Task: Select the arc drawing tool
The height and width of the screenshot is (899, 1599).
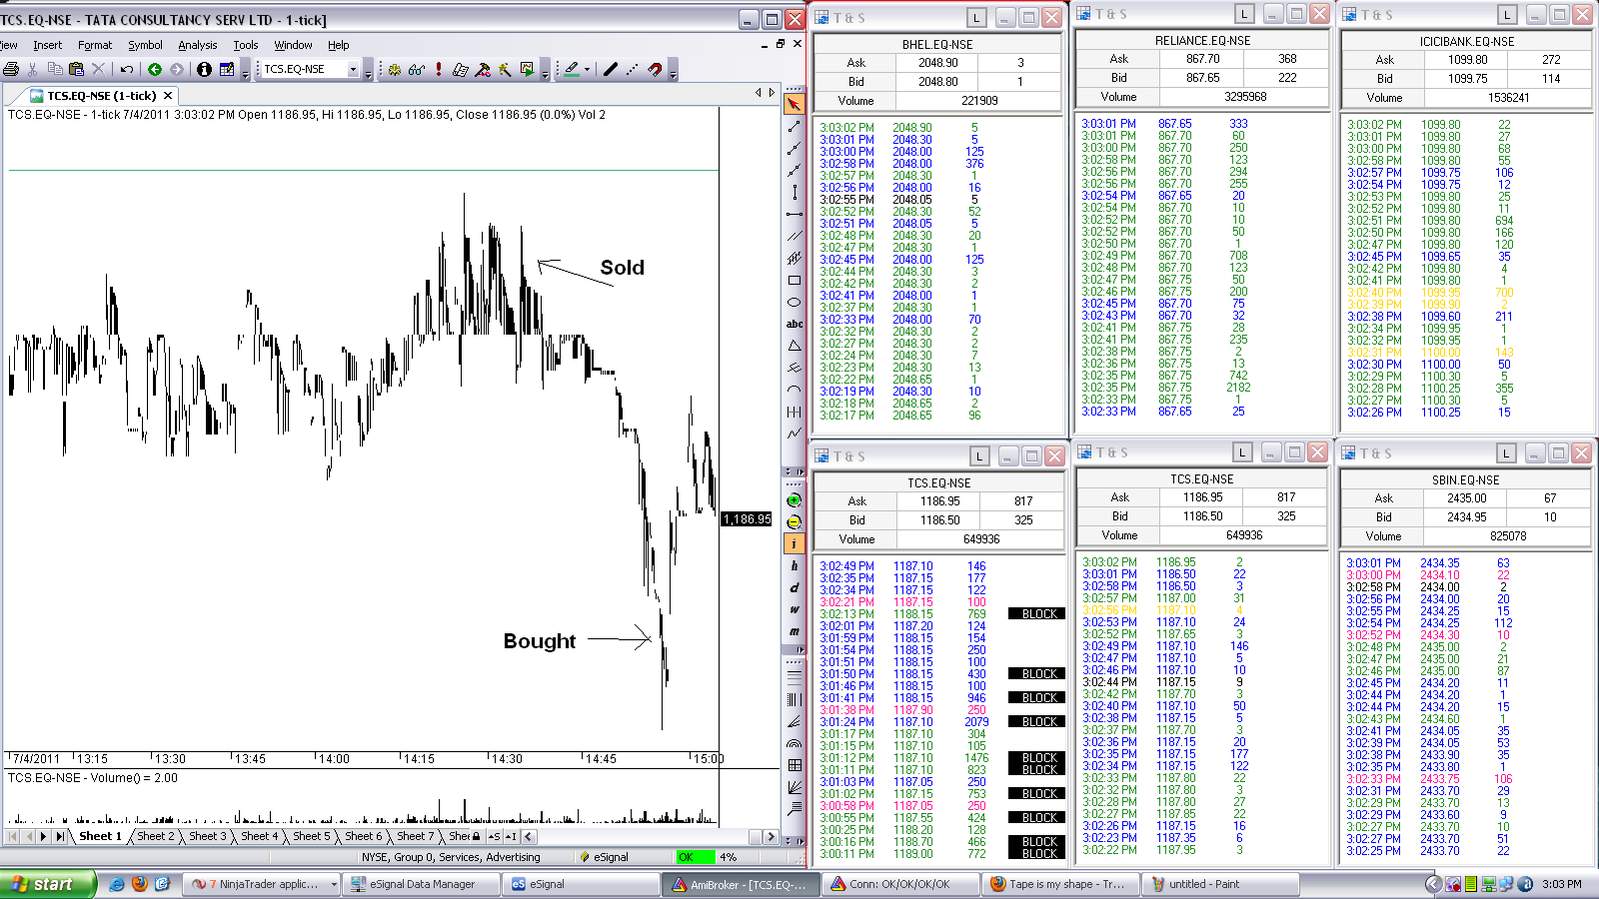Action: (x=794, y=389)
